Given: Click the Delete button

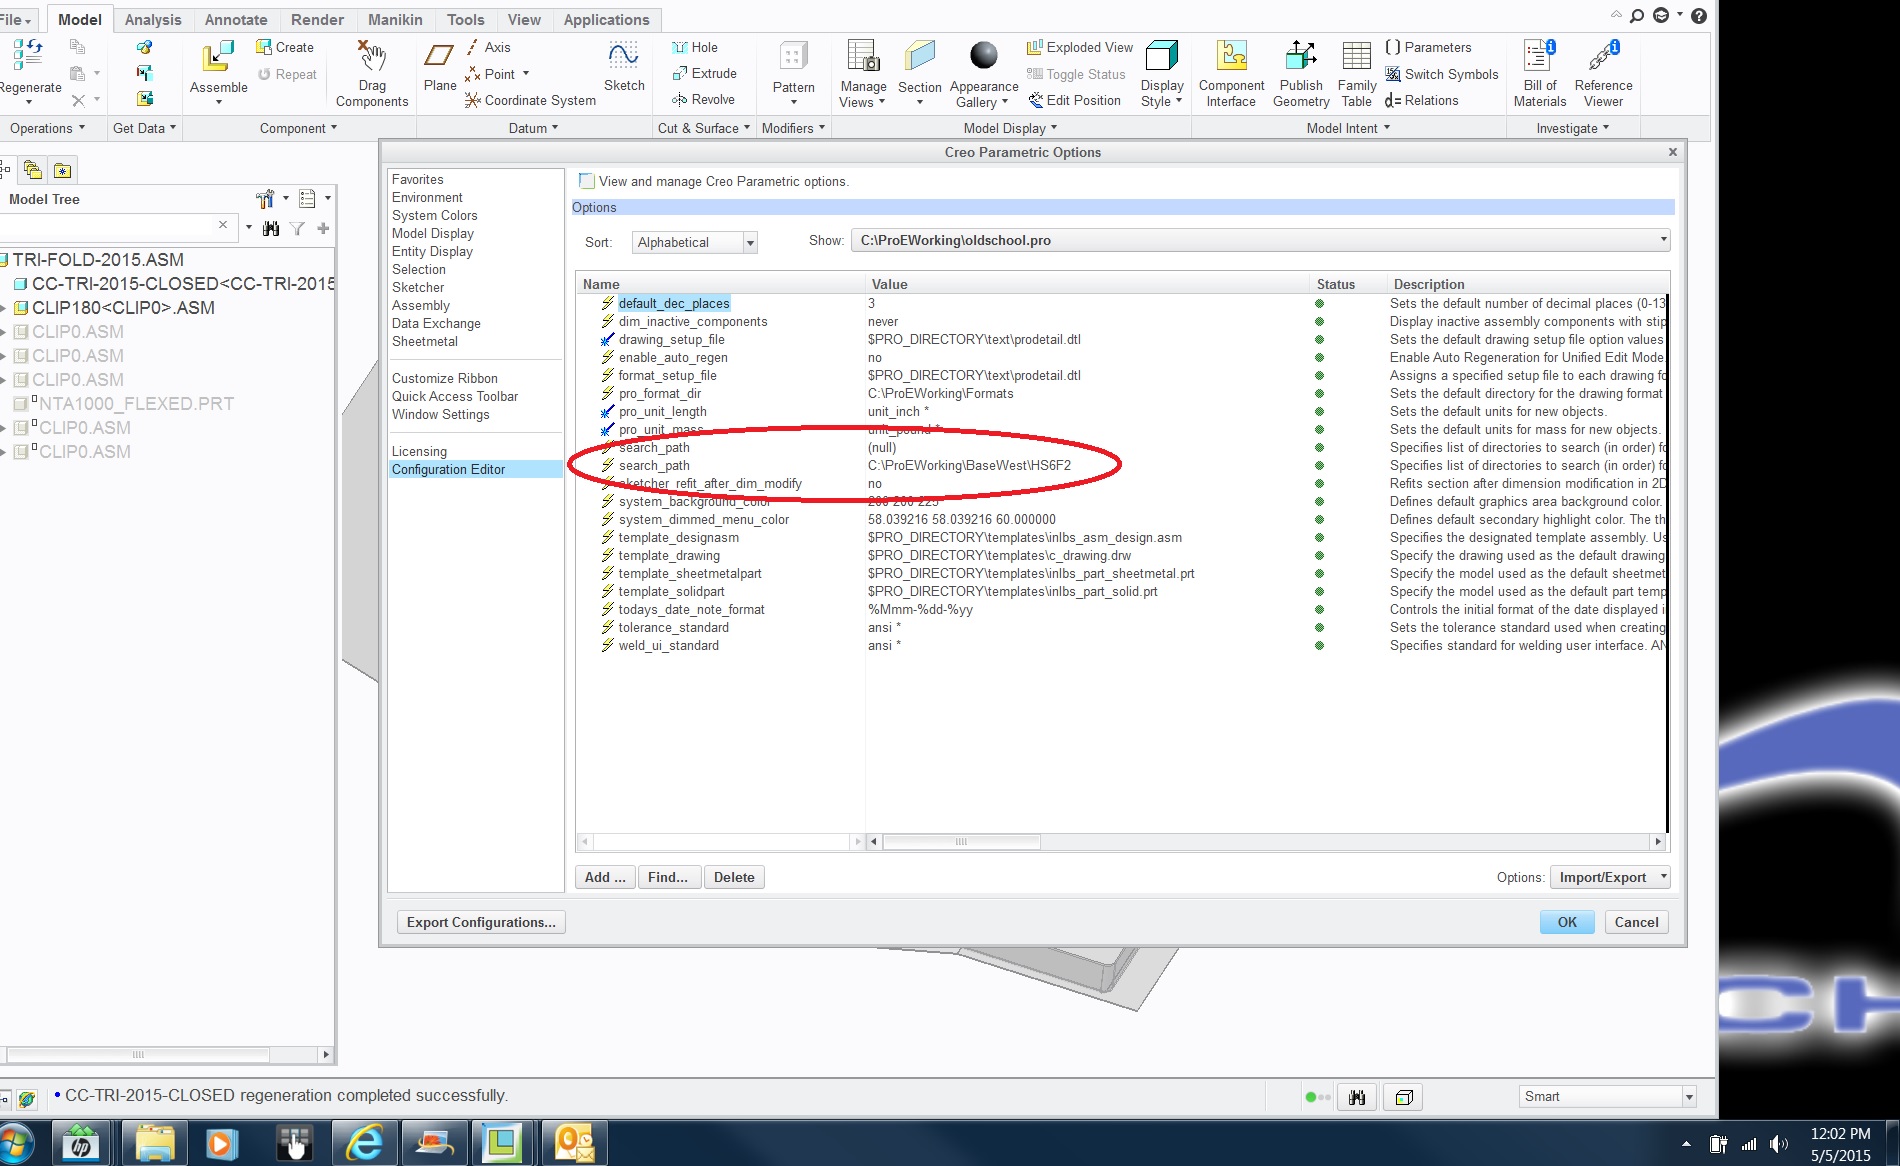Looking at the screenshot, I should click(x=734, y=877).
